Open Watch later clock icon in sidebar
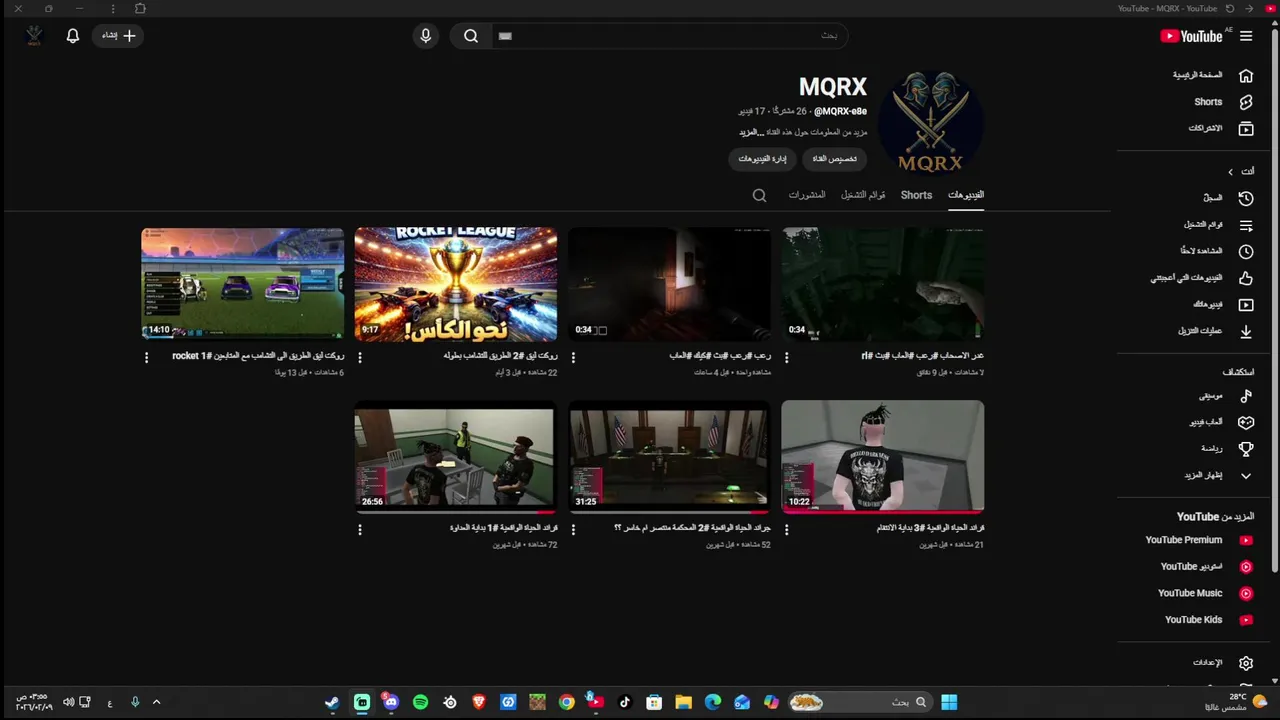Screen dimensions: 1280x720 pos(1246,252)
